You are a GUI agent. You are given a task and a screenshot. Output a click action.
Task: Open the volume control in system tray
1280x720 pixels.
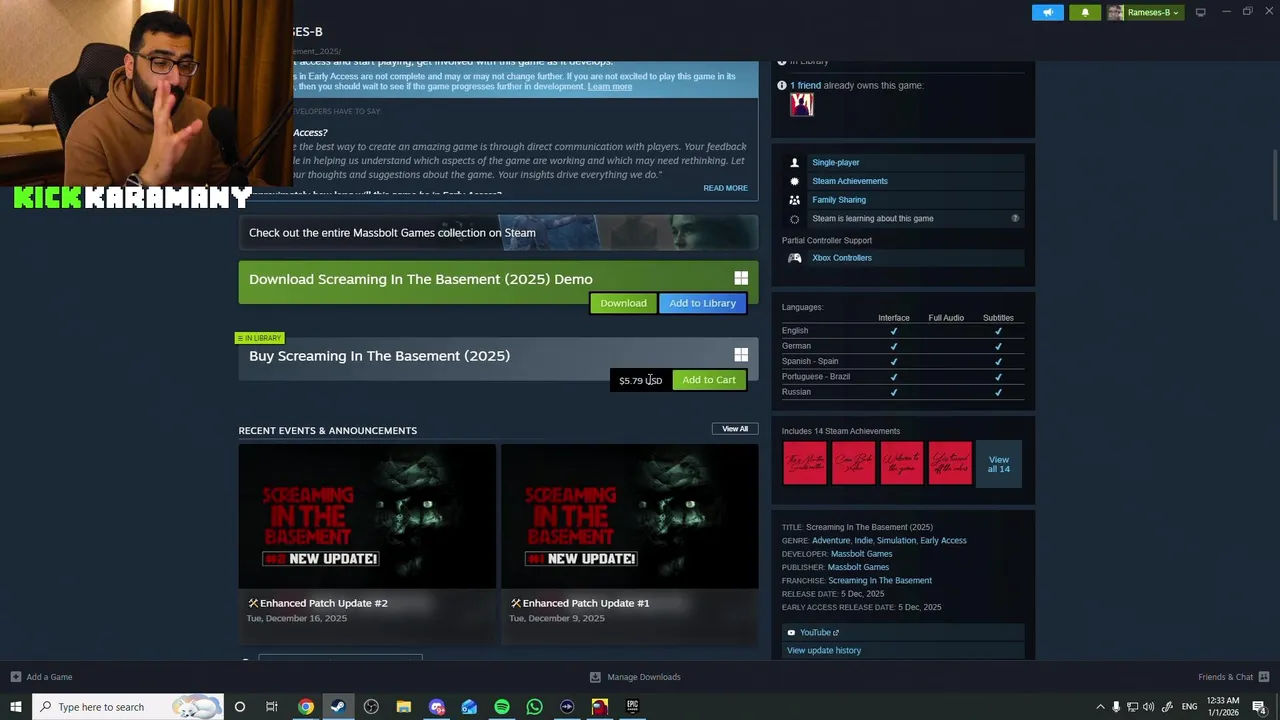point(1148,707)
